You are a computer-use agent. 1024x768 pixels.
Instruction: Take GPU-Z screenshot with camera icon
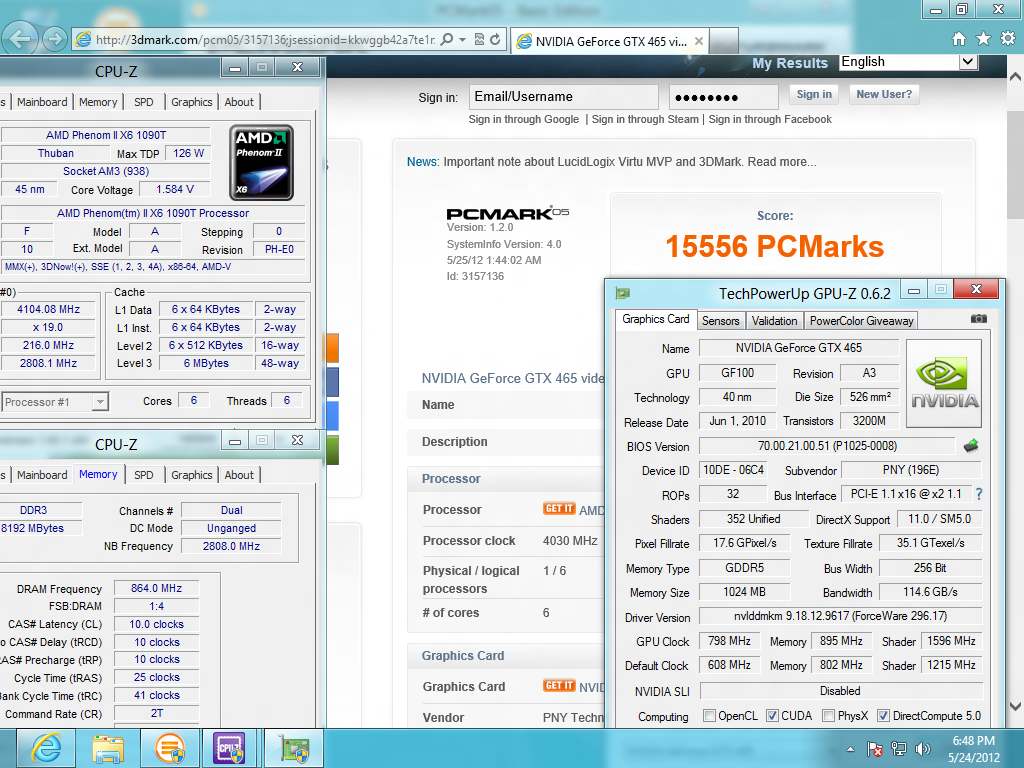coord(978,319)
